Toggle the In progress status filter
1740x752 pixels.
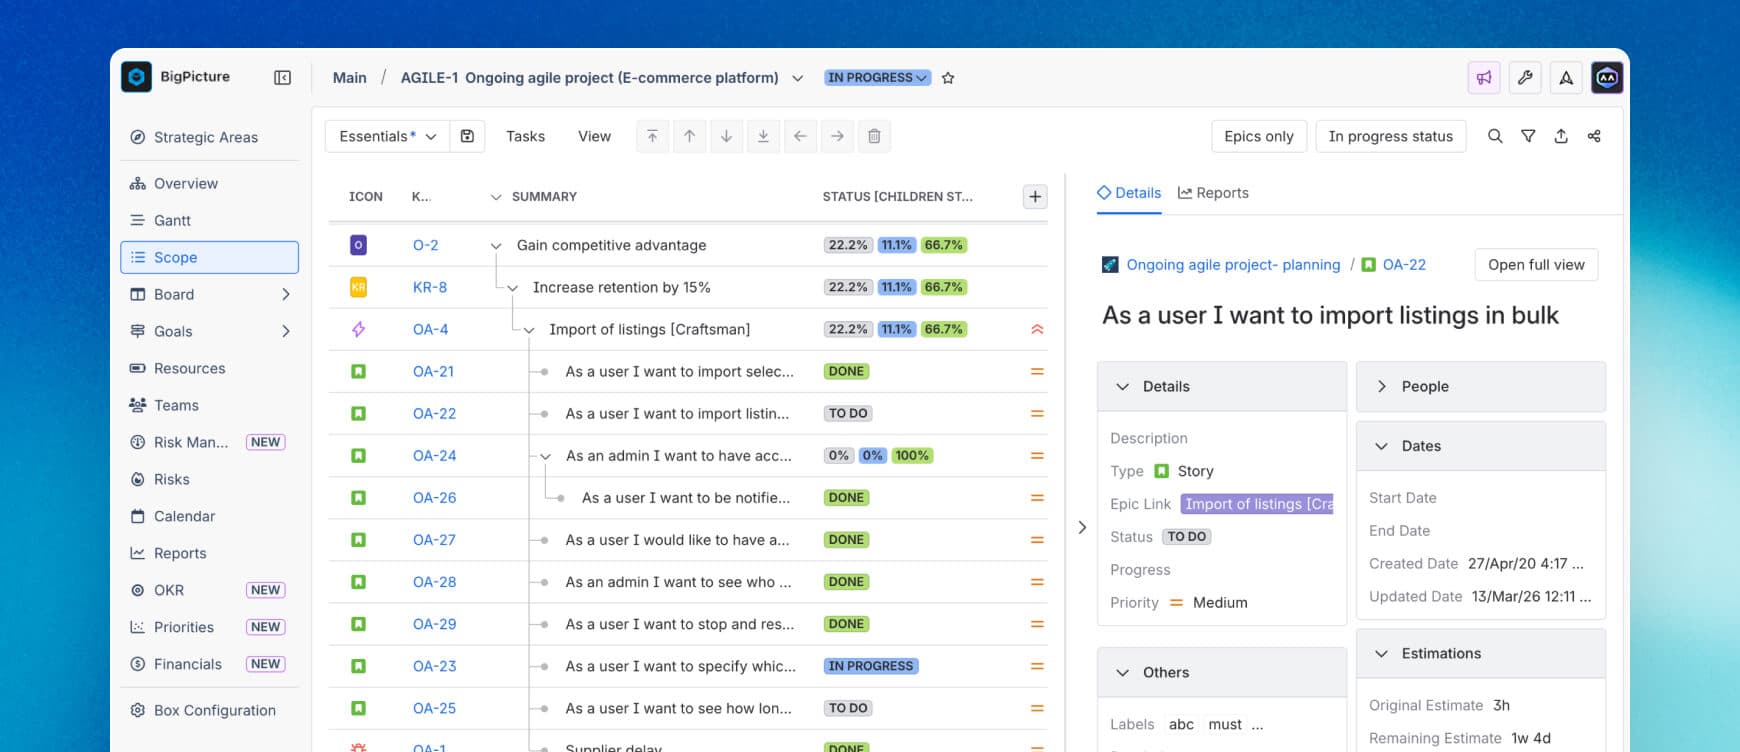1390,136
